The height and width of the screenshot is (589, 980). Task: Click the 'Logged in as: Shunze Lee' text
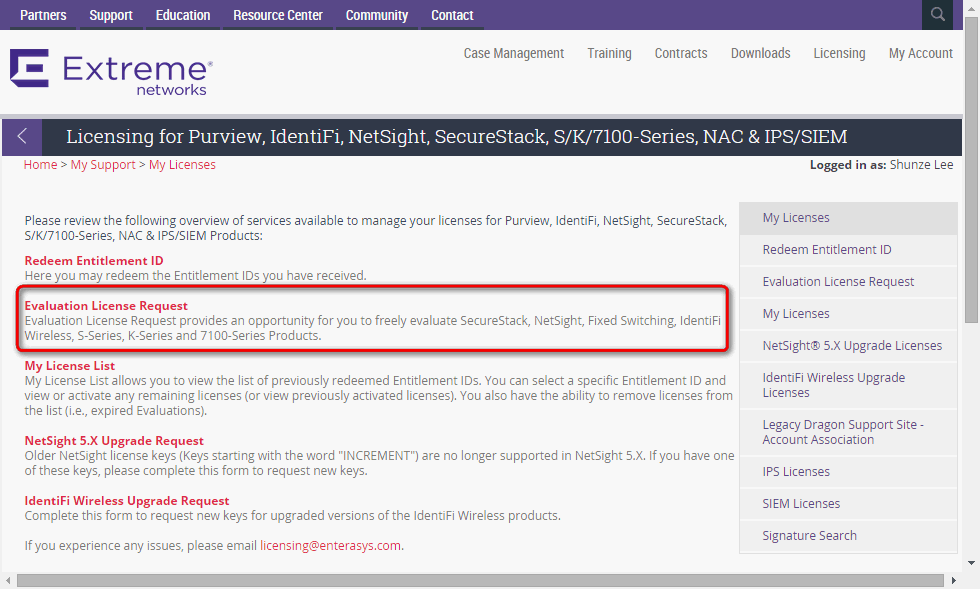(881, 164)
